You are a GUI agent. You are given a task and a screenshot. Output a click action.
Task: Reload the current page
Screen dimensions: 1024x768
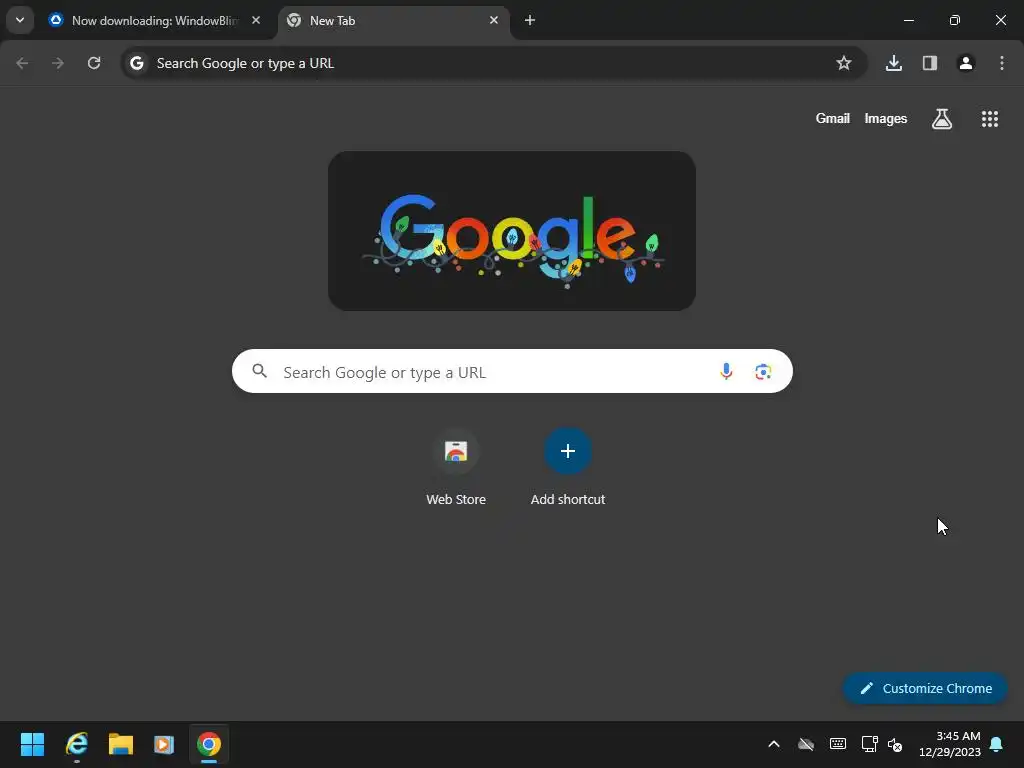click(94, 63)
